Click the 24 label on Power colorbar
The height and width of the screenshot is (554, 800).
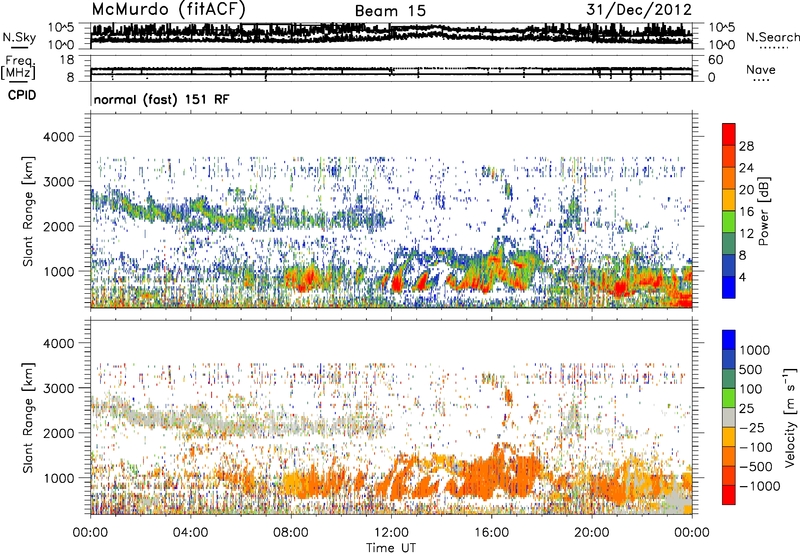[x=746, y=168]
